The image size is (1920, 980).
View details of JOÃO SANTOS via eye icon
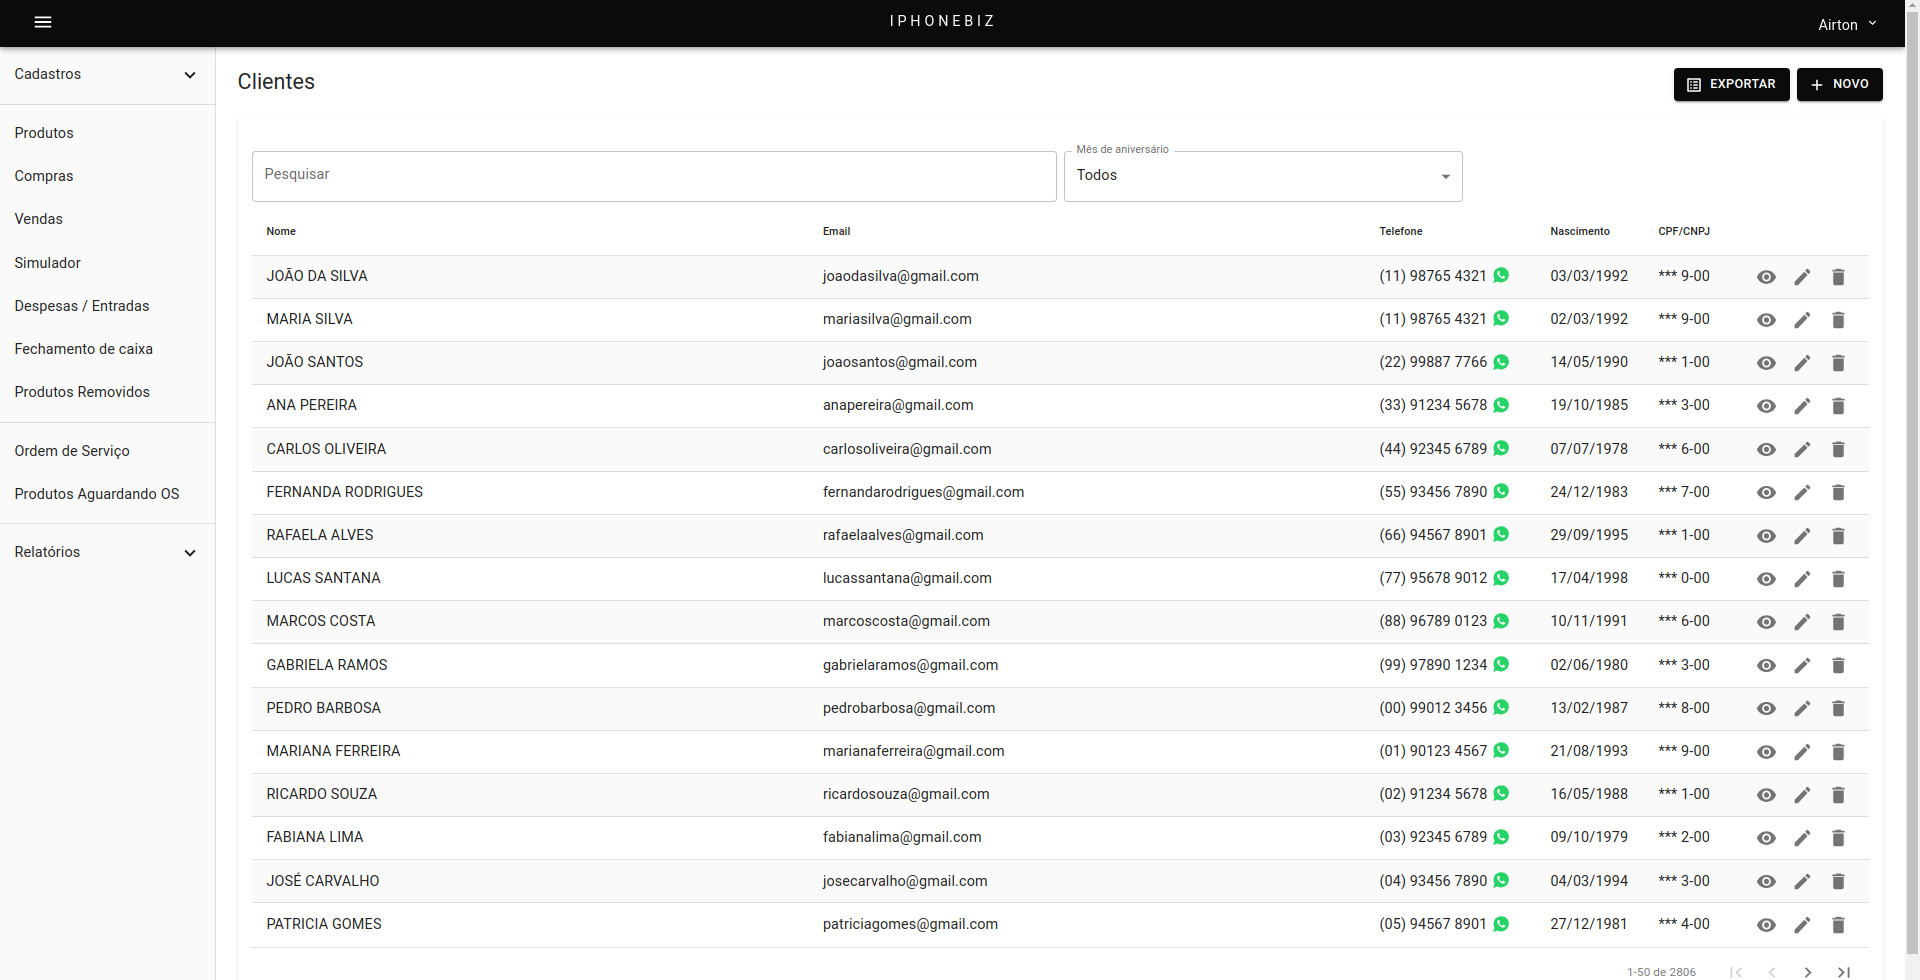point(1766,363)
